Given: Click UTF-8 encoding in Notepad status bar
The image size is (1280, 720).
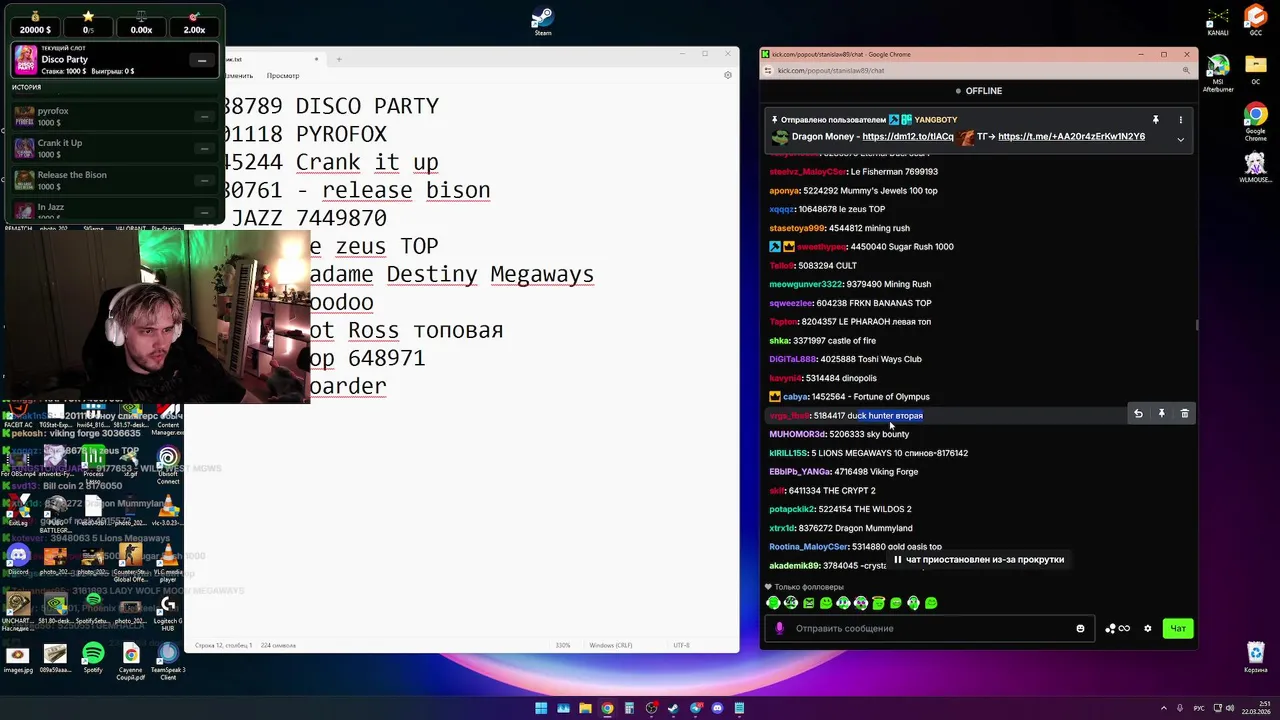Looking at the screenshot, I should (x=681, y=645).
